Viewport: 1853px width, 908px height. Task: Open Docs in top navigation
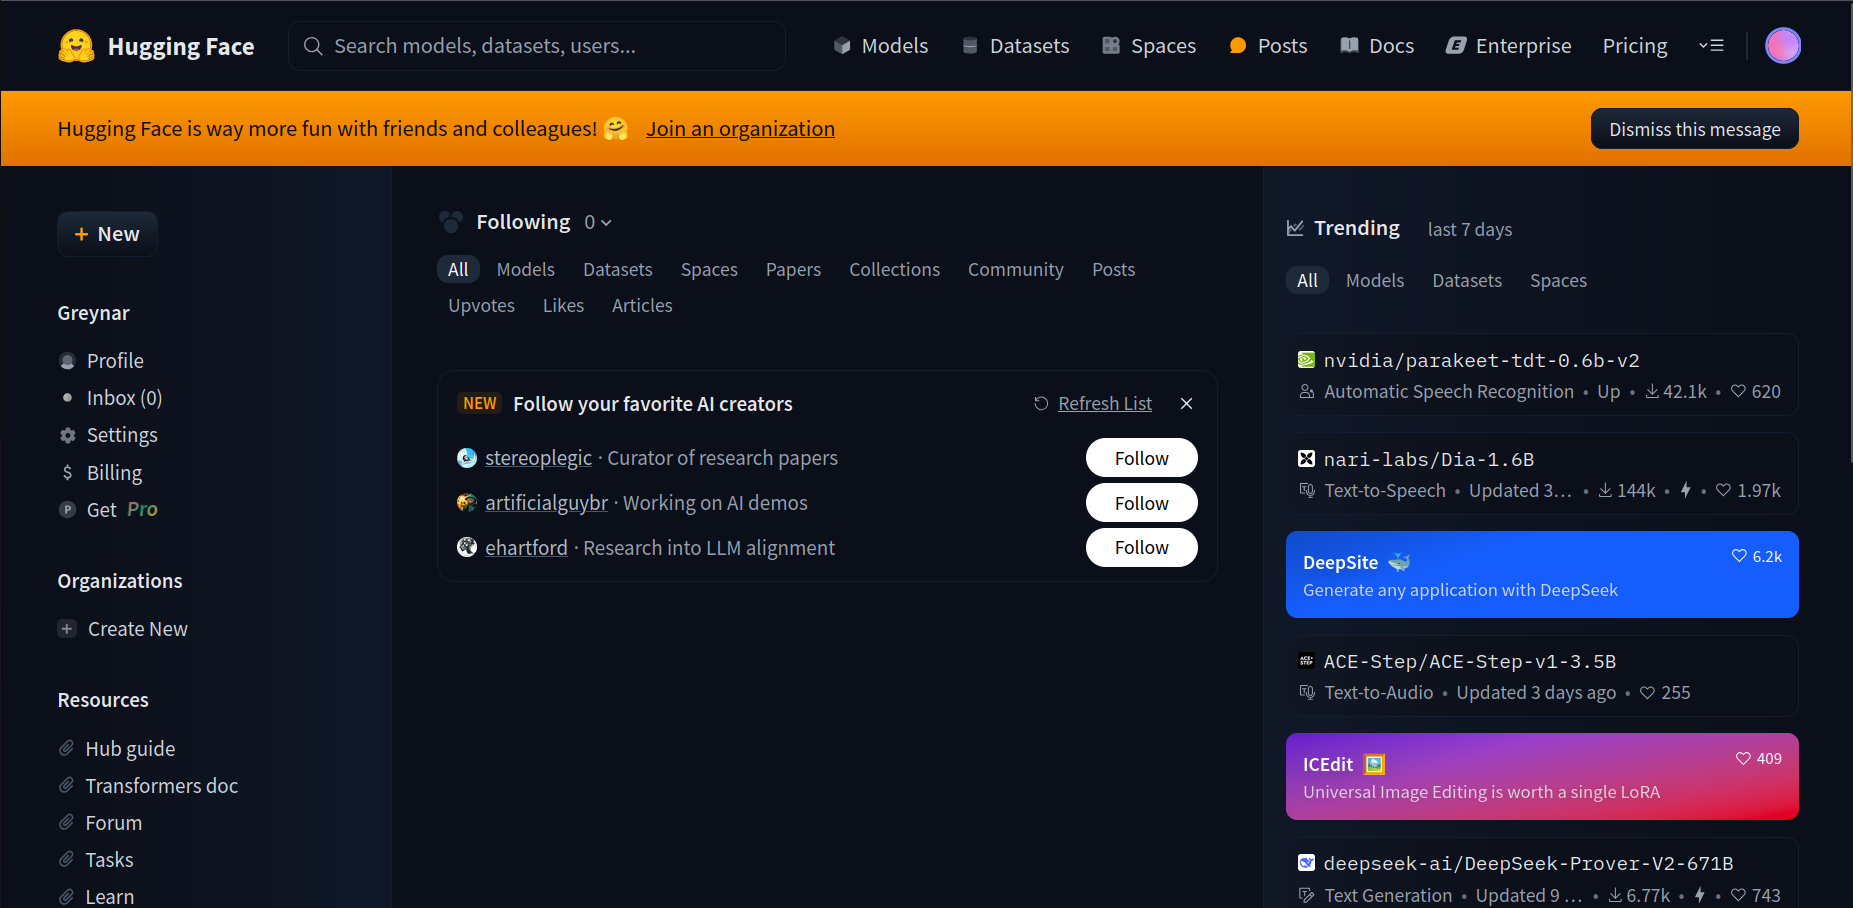pos(1377,46)
